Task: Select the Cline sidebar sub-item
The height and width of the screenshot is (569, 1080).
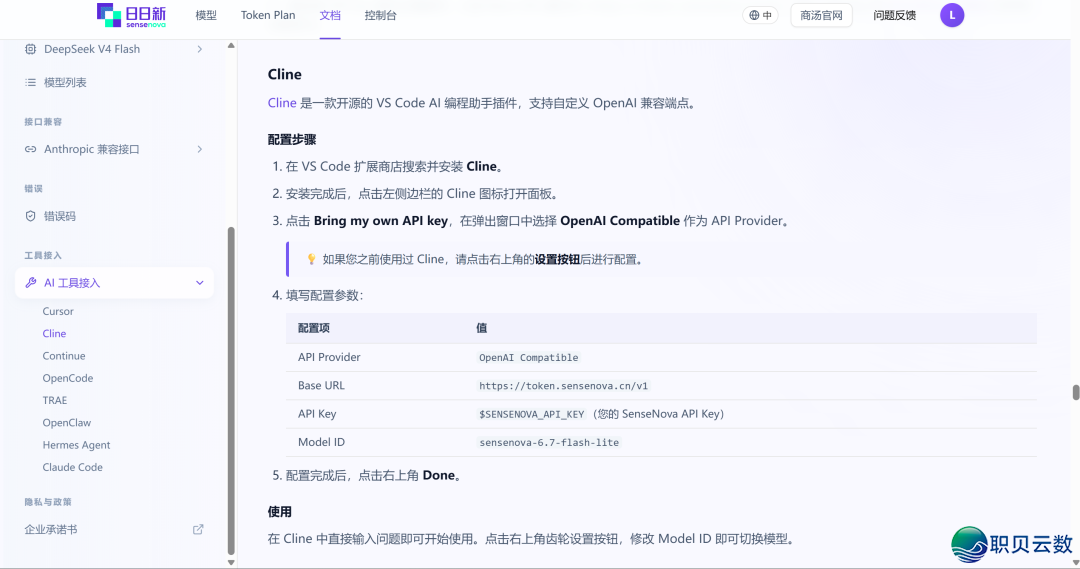Action: point(54,333)
